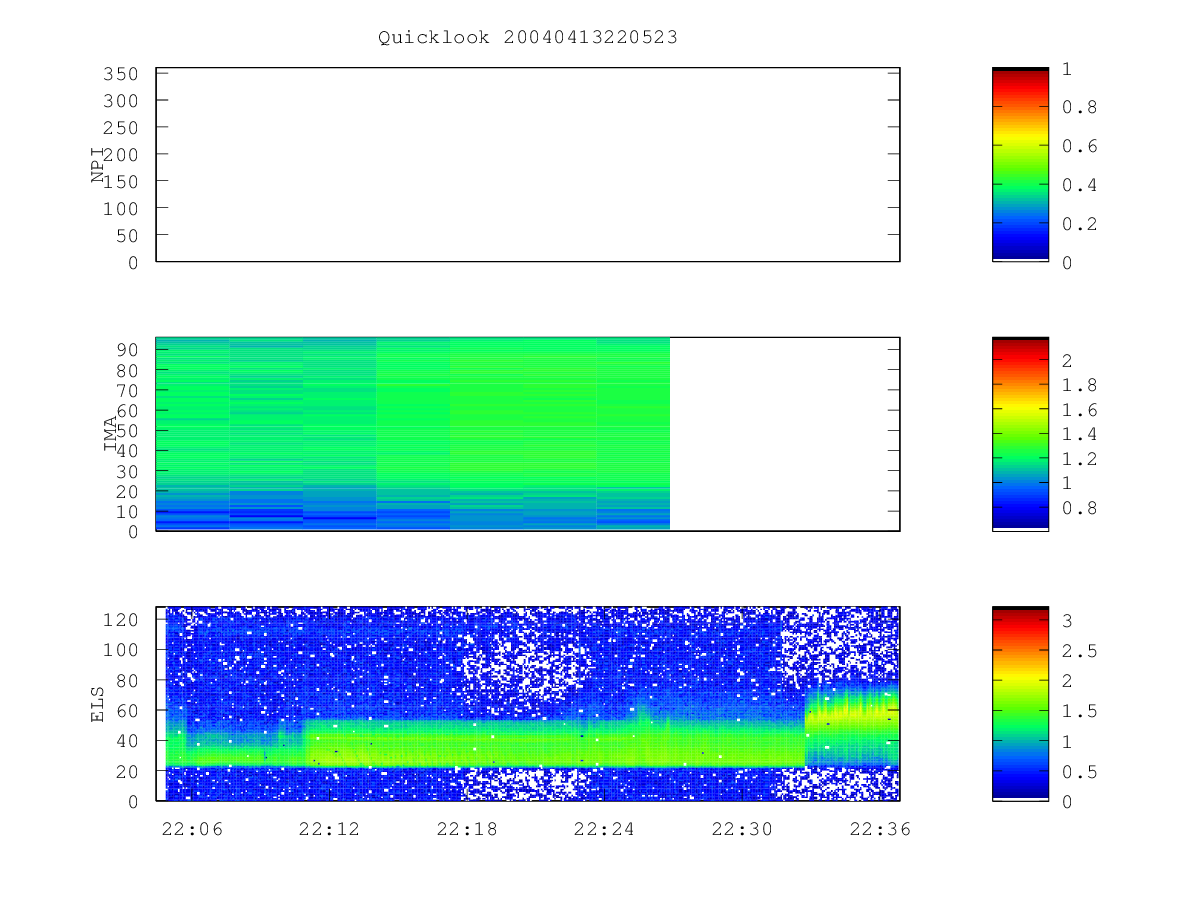
Task: Select the IMA y-axis label
Action: point(111,434)
